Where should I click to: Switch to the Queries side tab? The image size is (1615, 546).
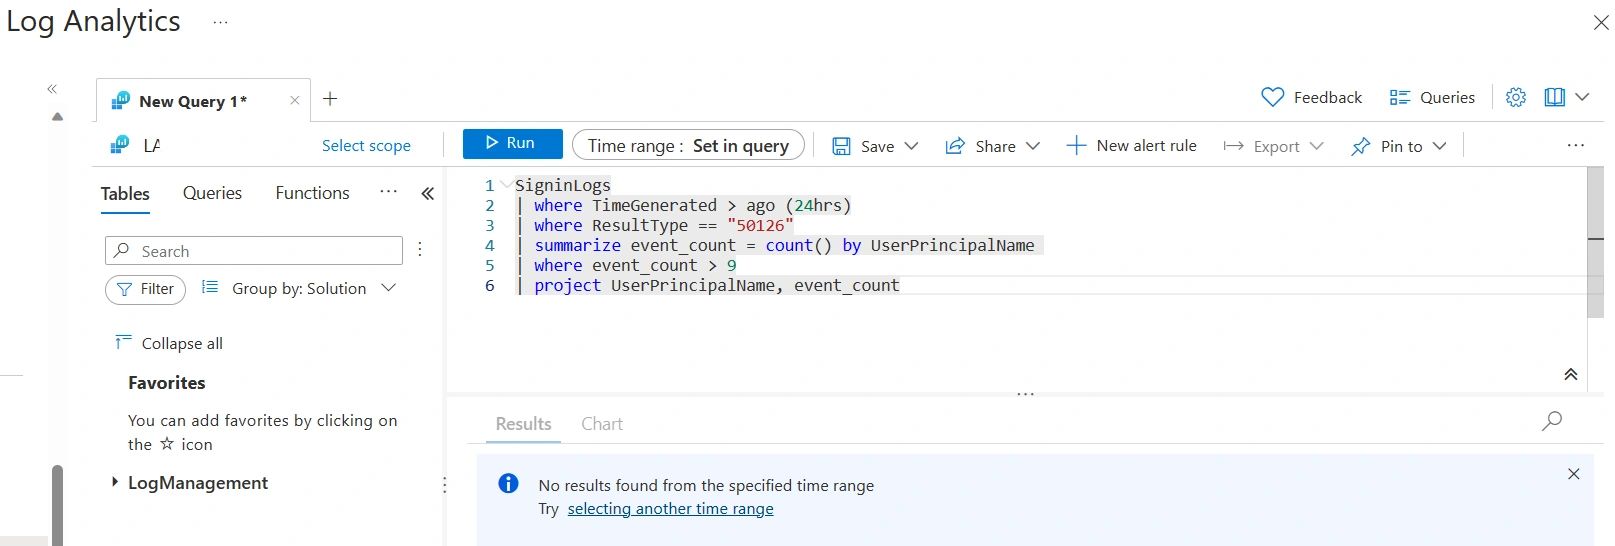[x=212, y=193]
